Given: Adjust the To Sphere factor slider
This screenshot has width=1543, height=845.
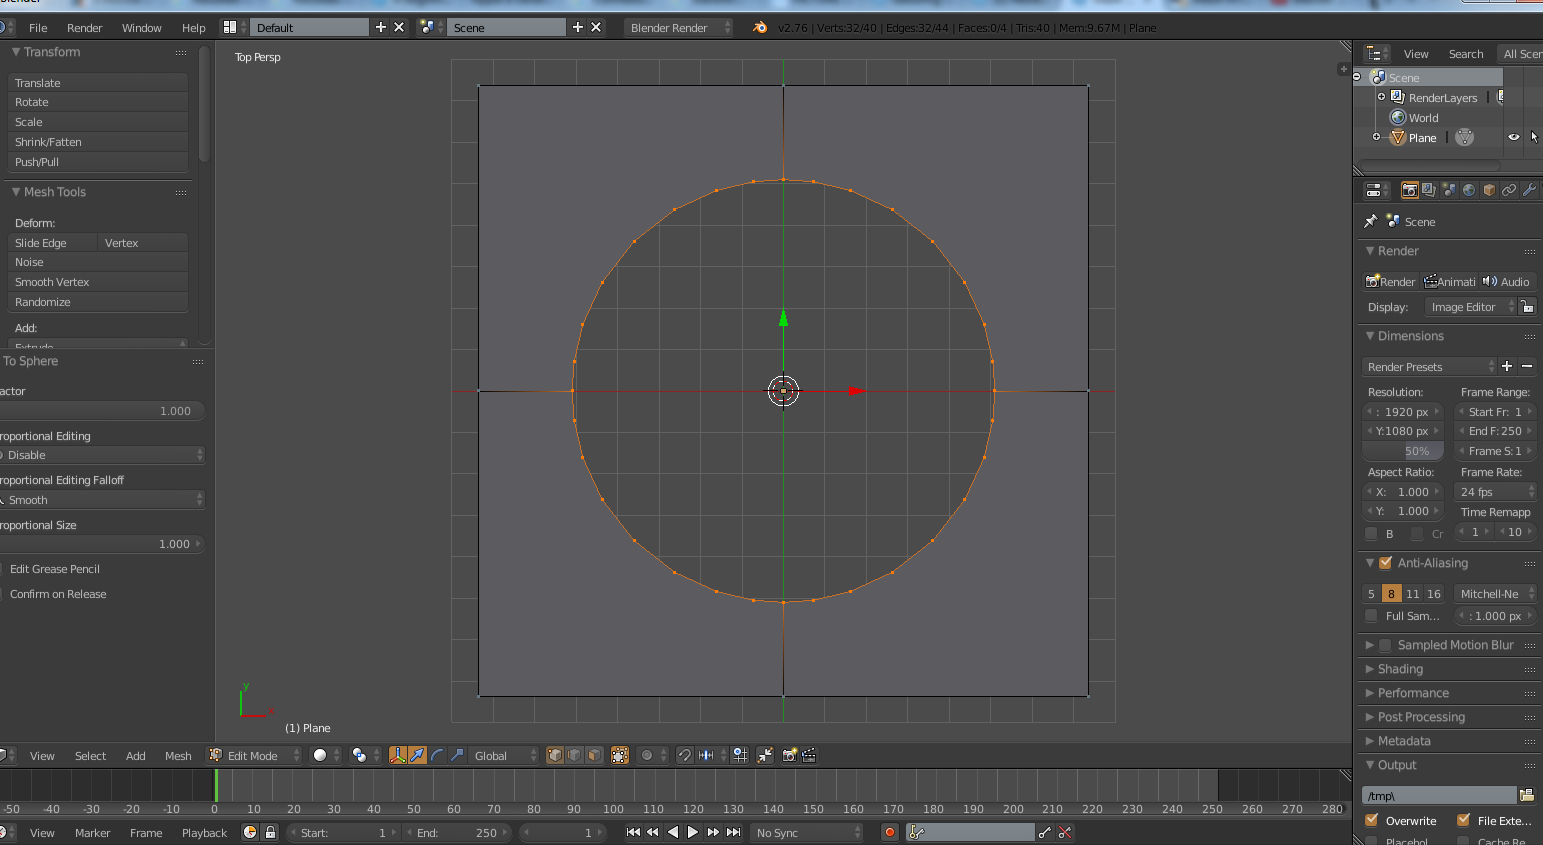Looking at the screenshot, I should [x=100, y=411].
